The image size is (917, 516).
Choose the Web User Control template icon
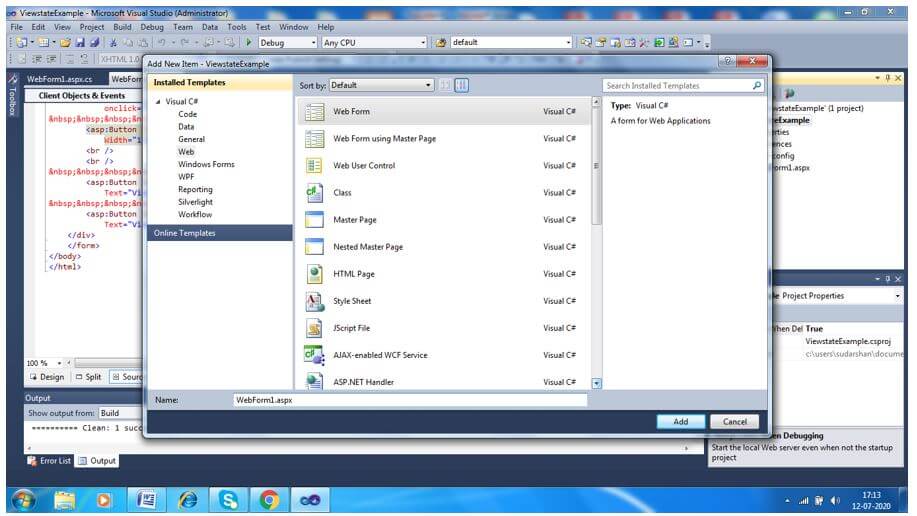(314, 166)
